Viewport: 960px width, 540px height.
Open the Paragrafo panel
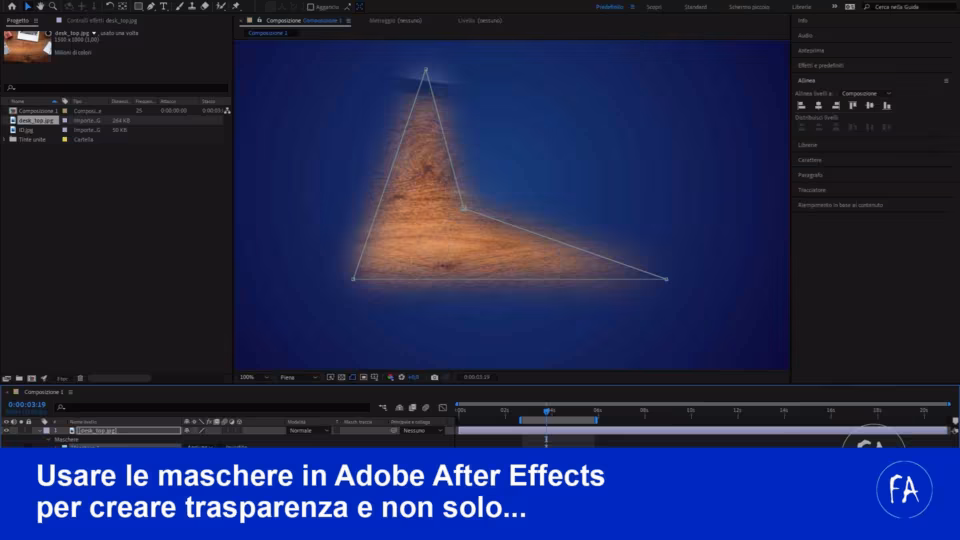[810, 175]
